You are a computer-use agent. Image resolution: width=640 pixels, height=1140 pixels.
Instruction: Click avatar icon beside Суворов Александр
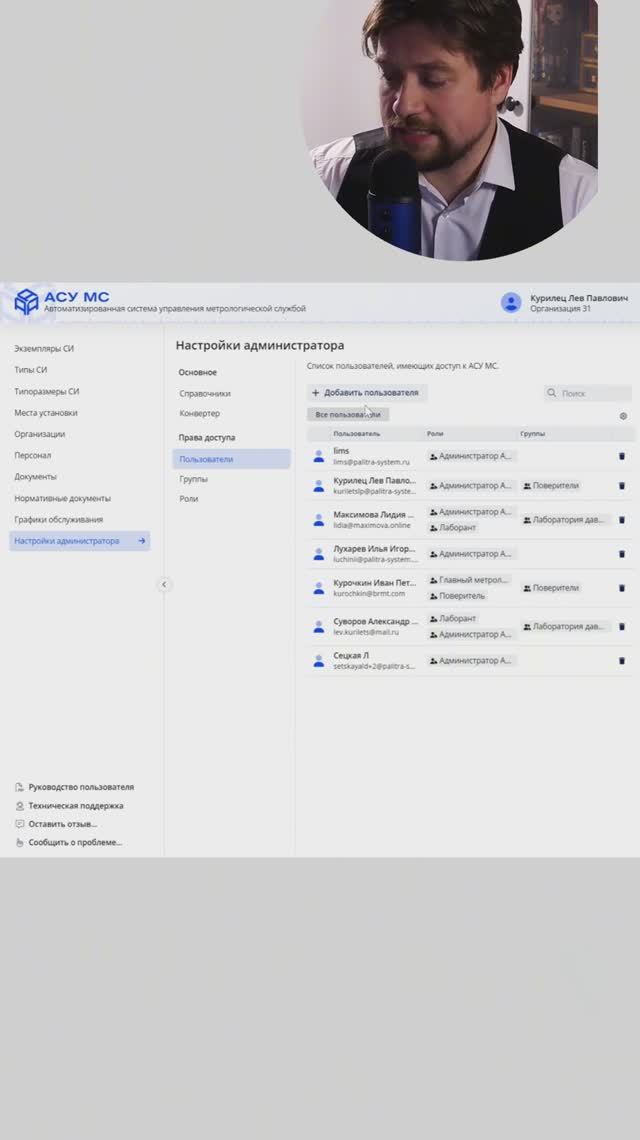coord(319,626)
